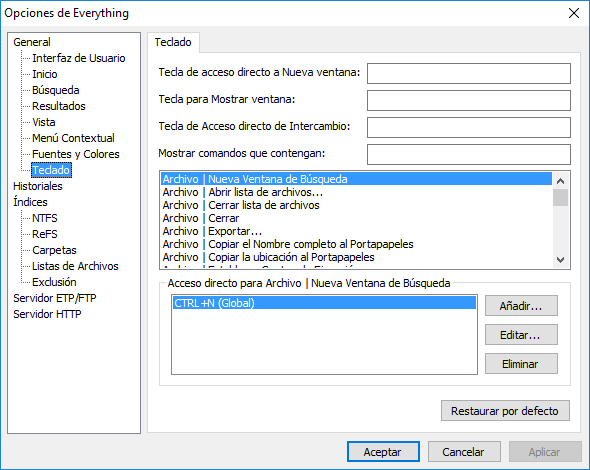Select the Archivo | Exportar command

pyautogui.click(x=356, y=231)
